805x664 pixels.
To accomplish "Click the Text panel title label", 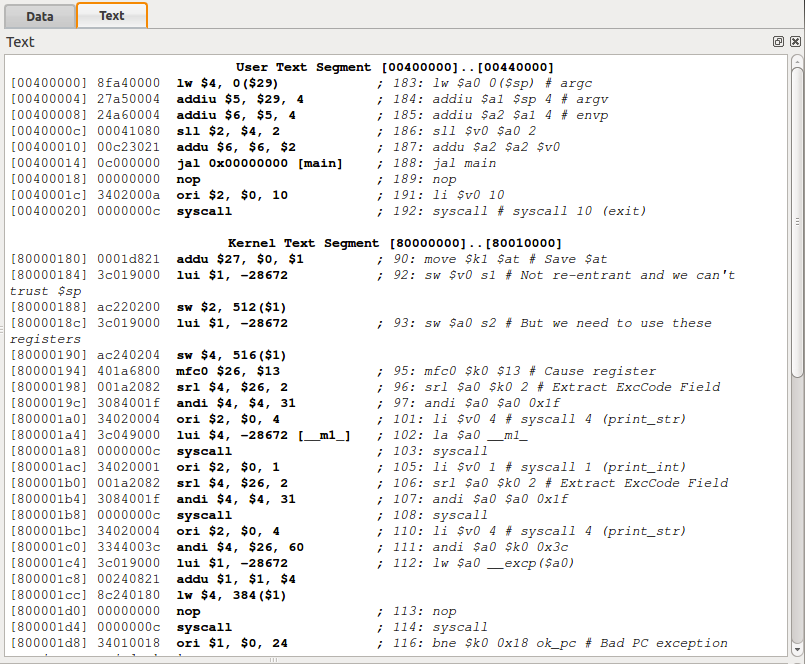I will pyautogui.click(x=19, y=41).
